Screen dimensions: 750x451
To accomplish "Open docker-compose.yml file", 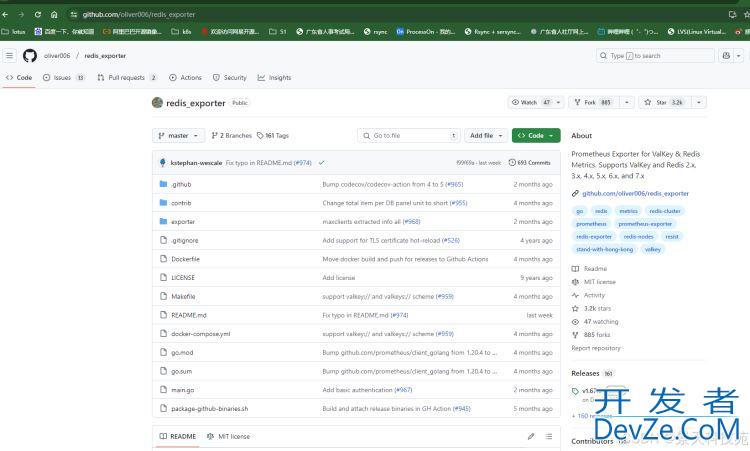I will click(x=200, y=334).
